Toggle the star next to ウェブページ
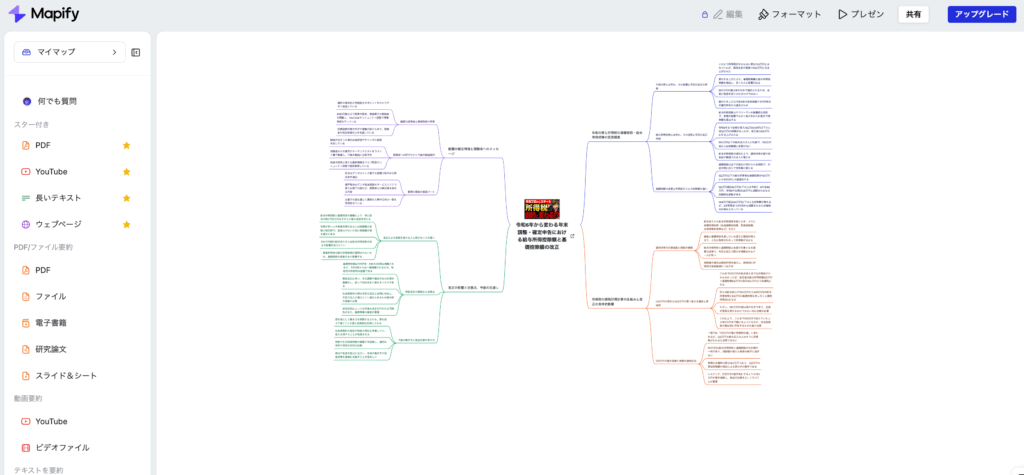The width and height of the screenshot is (1024, 475). [x=126, y=224]
